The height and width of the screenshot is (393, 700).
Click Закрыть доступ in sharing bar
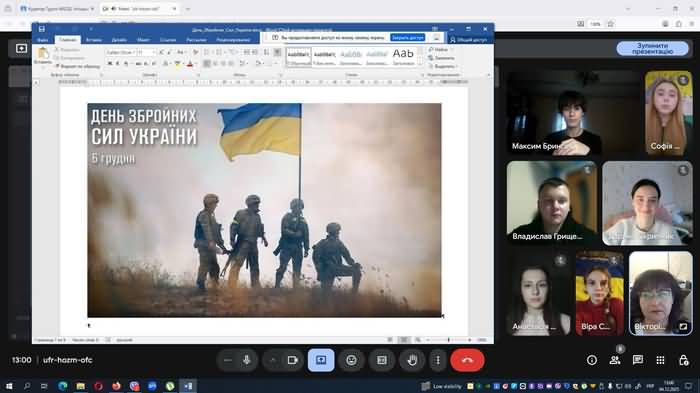408,38
